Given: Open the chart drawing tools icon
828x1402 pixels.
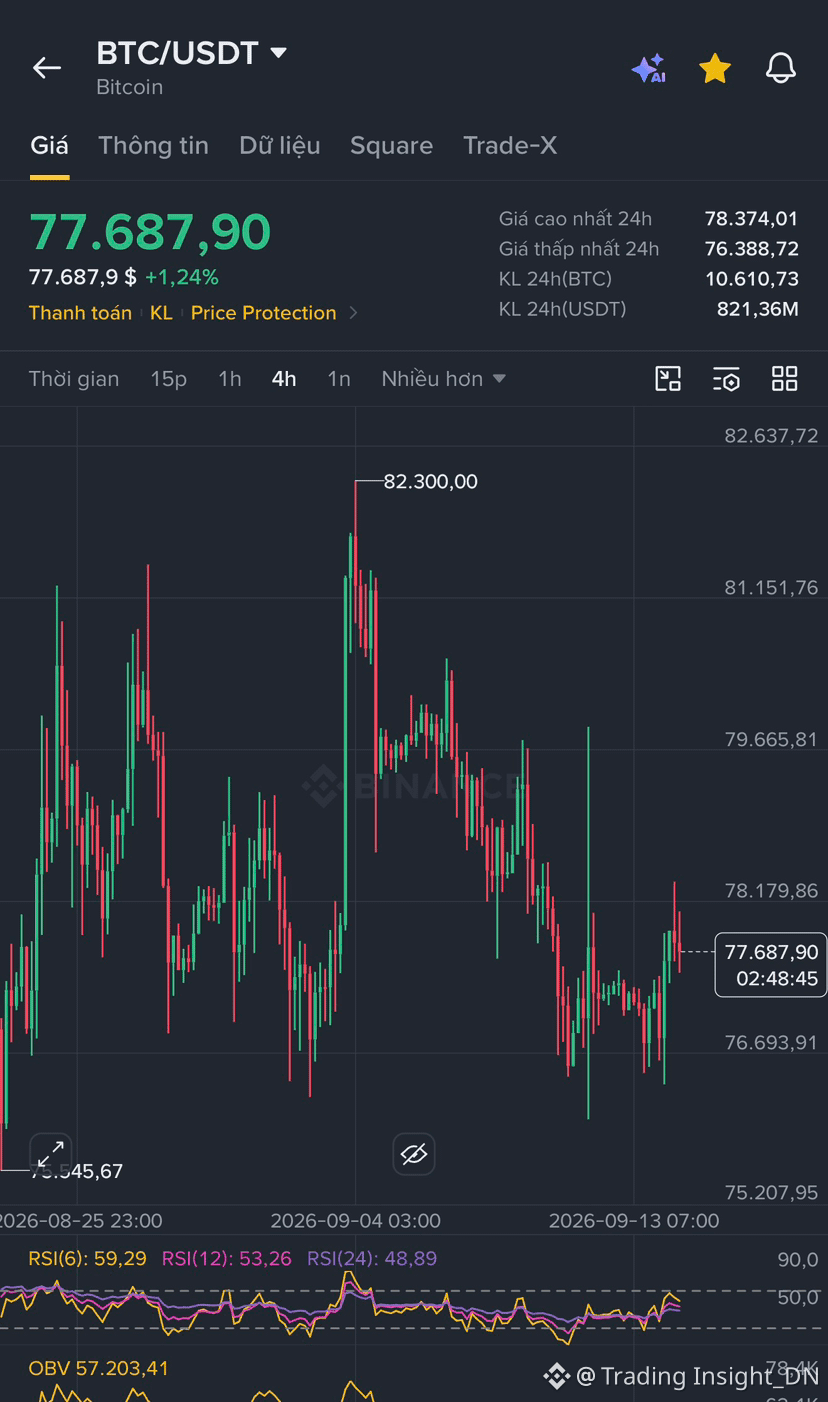Looking at the screenshot, I should click(668, 378).
